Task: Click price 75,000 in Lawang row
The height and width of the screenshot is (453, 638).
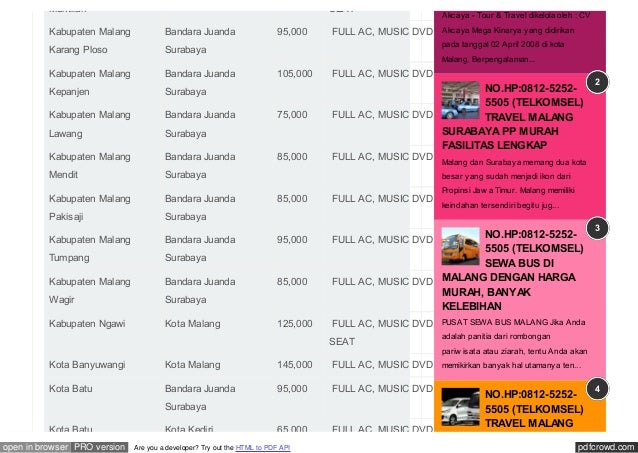Action: point(292,115)
